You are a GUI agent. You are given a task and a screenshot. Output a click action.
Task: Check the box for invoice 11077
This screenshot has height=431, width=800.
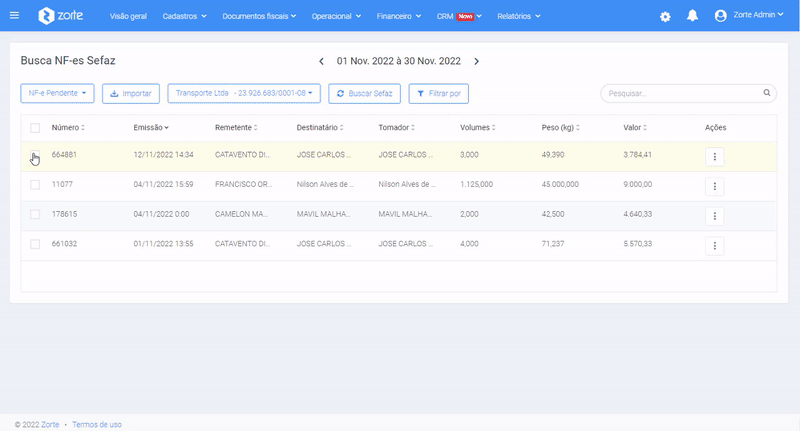point(35,185)
